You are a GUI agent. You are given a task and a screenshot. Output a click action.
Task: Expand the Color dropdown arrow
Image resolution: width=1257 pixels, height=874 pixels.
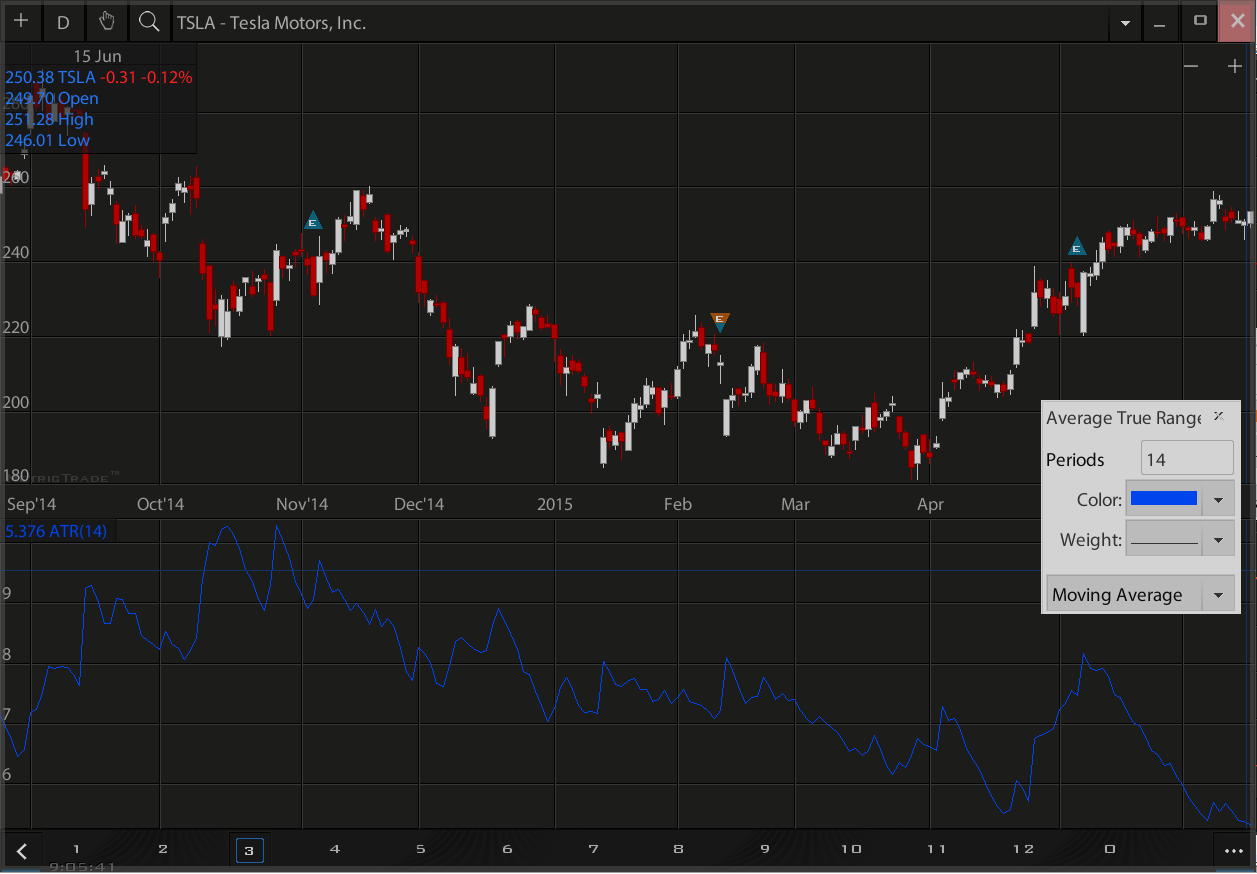click(1218, 499)
